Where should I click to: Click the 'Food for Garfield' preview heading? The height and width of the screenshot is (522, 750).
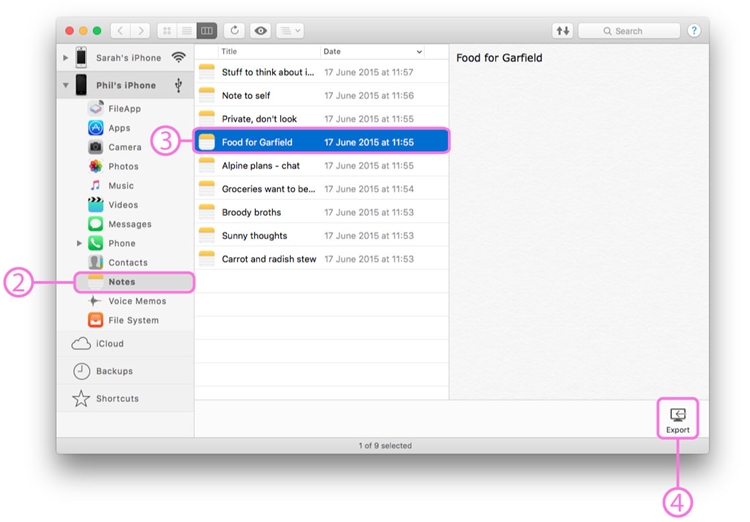499,58
